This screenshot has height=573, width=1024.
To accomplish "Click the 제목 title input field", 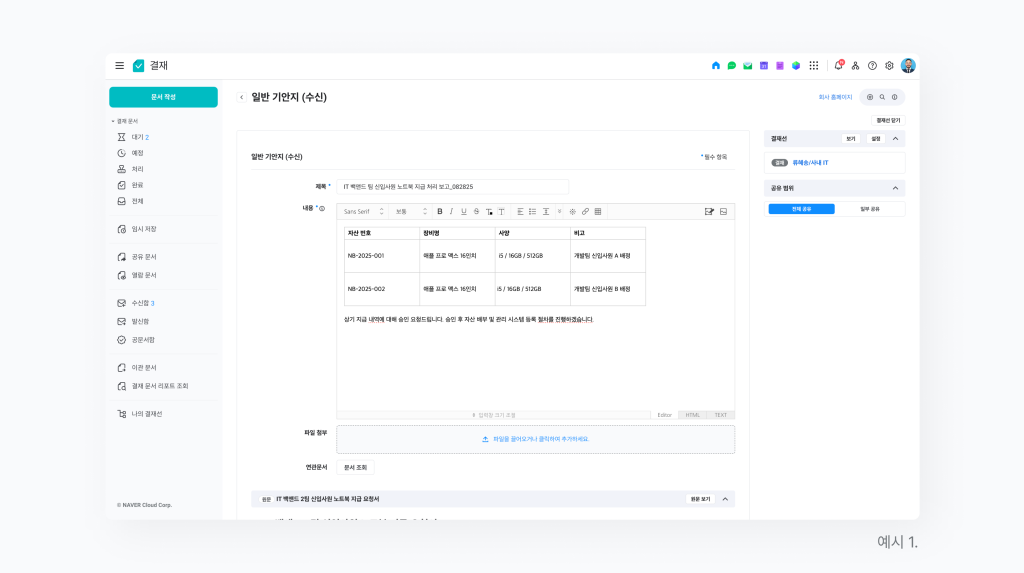I will [x=452, y=186].
